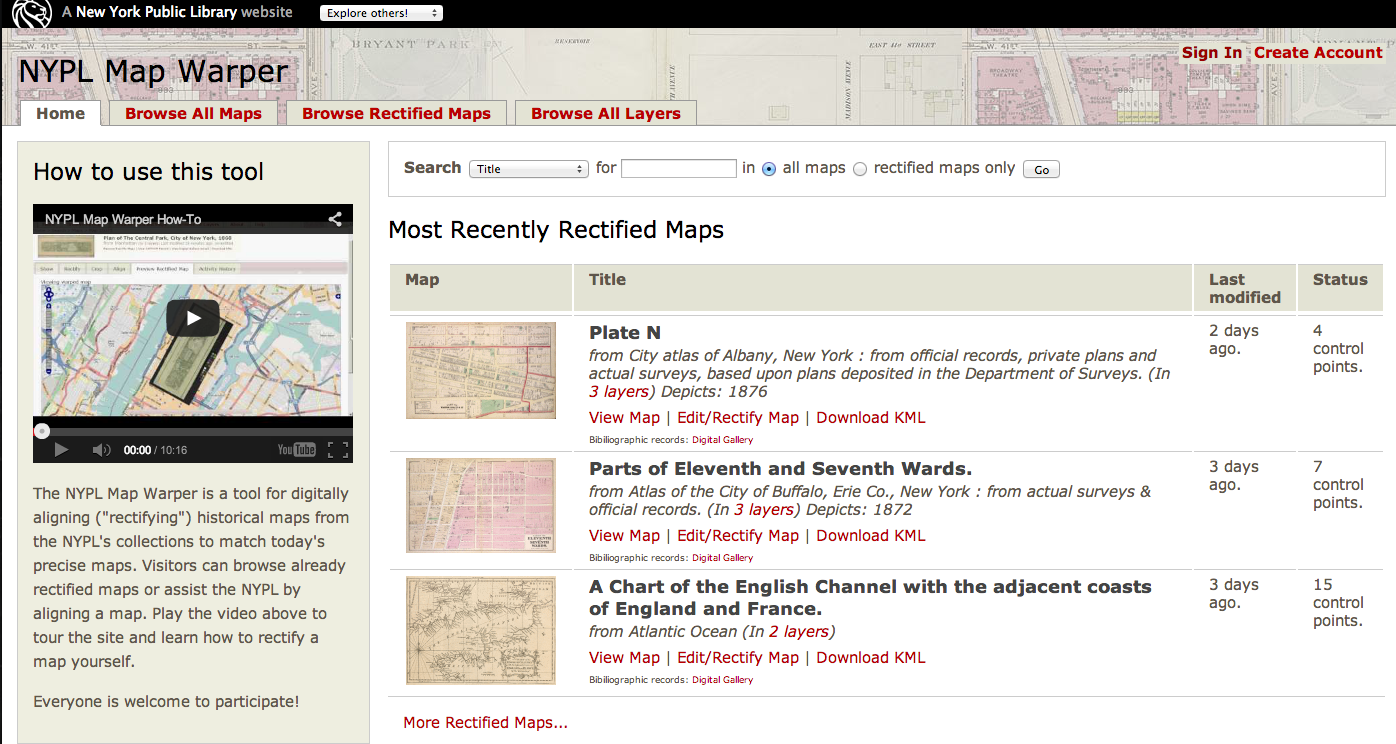Click Edit/Rectify Map for Eleventh and Seventh Wards

(x=738, y=535)
